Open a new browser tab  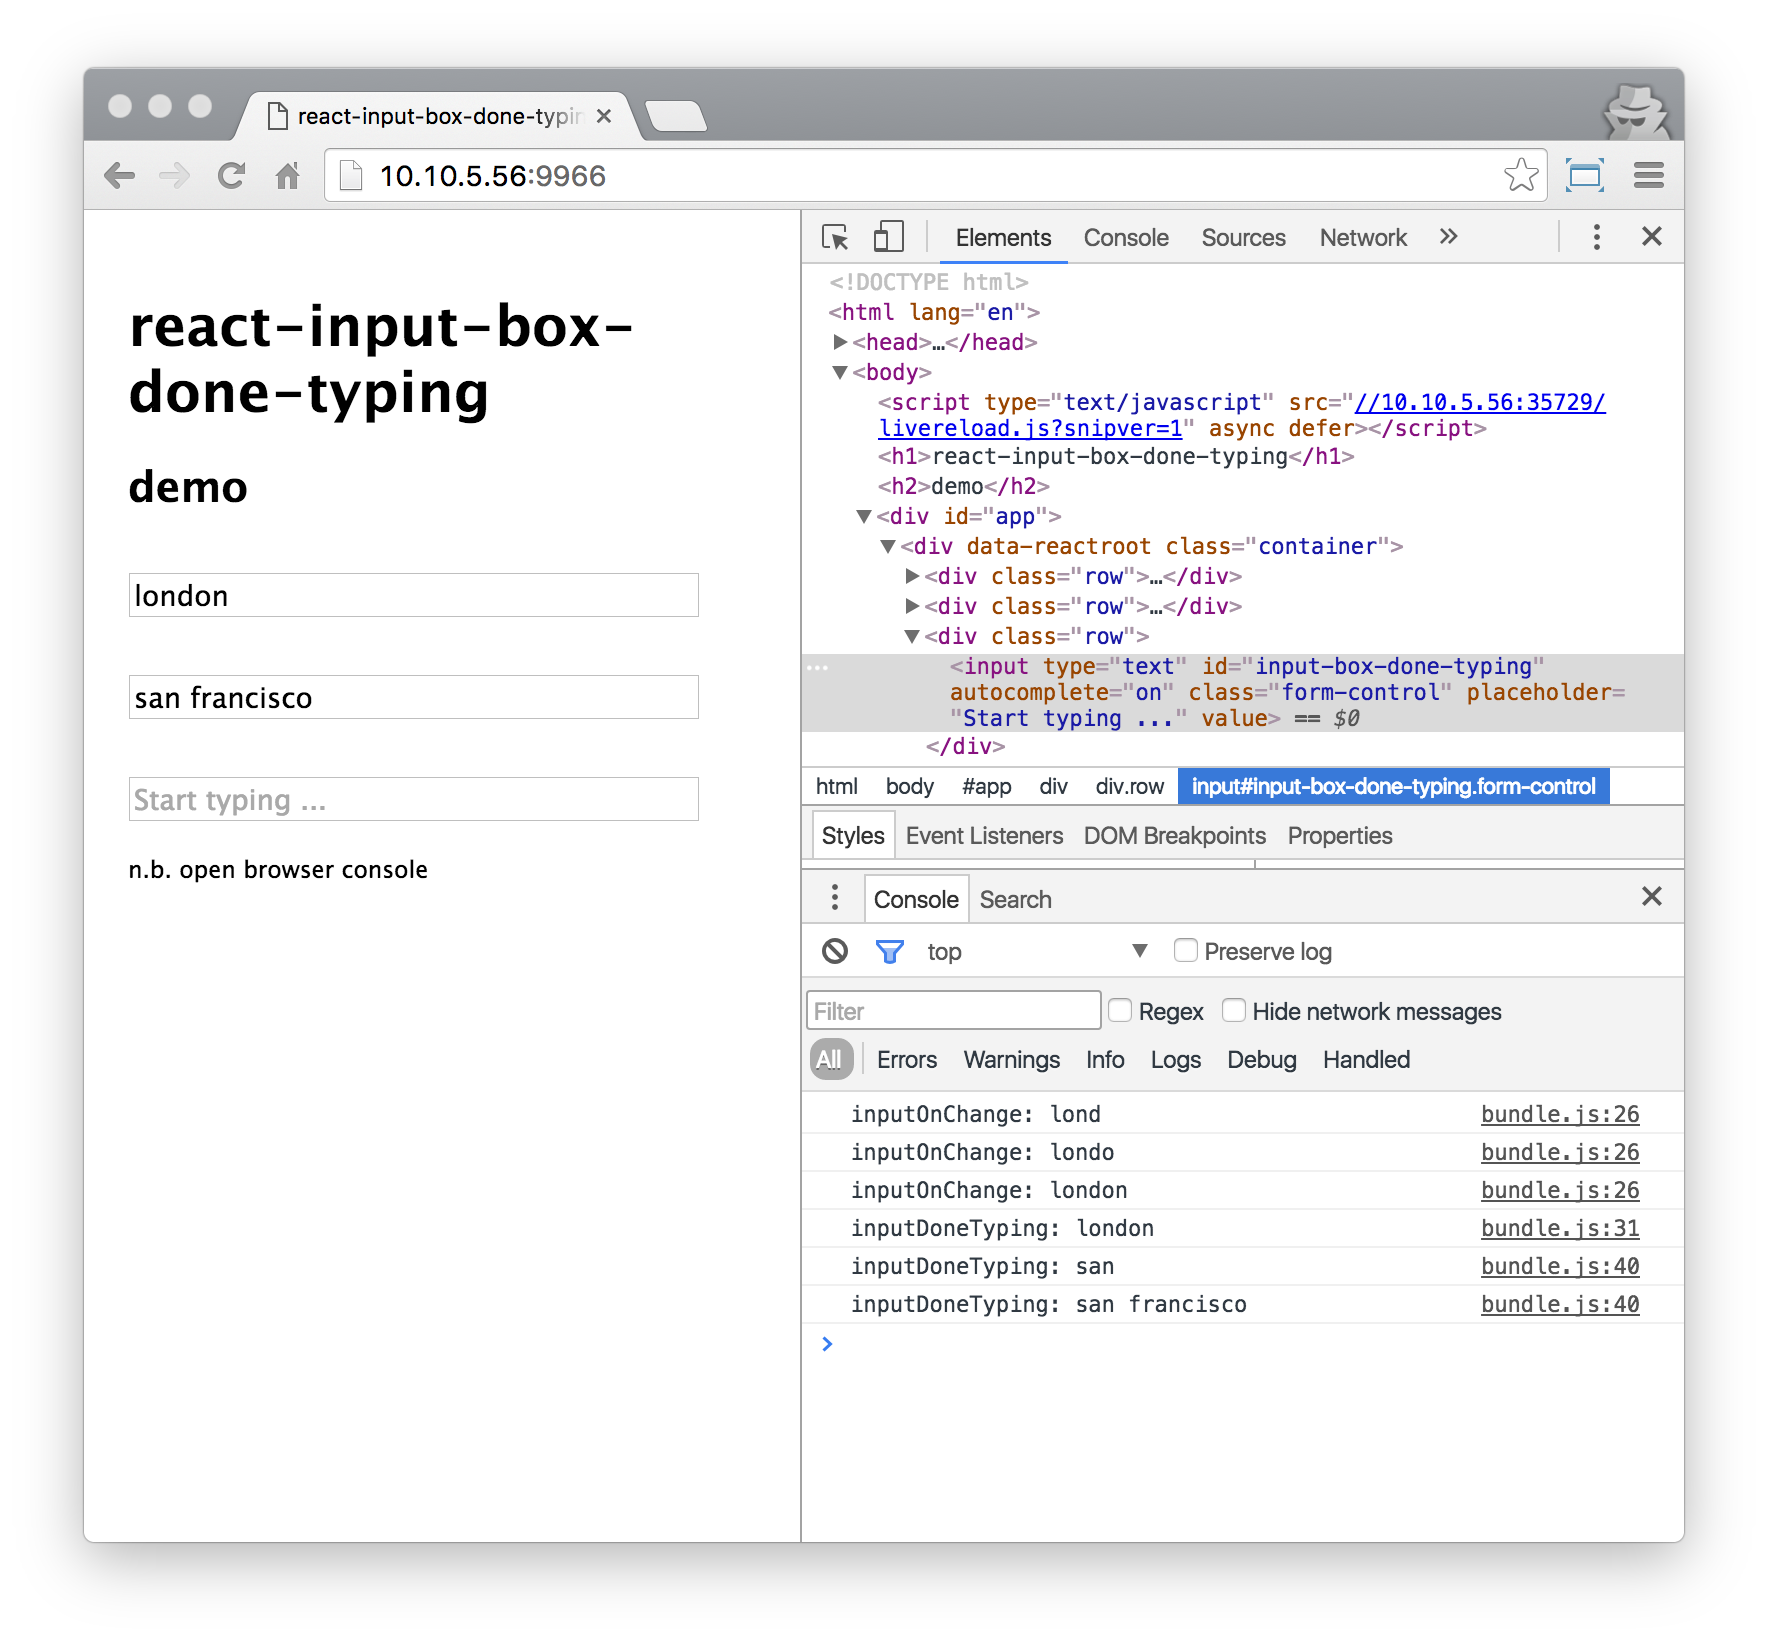[x=676, y=117]
